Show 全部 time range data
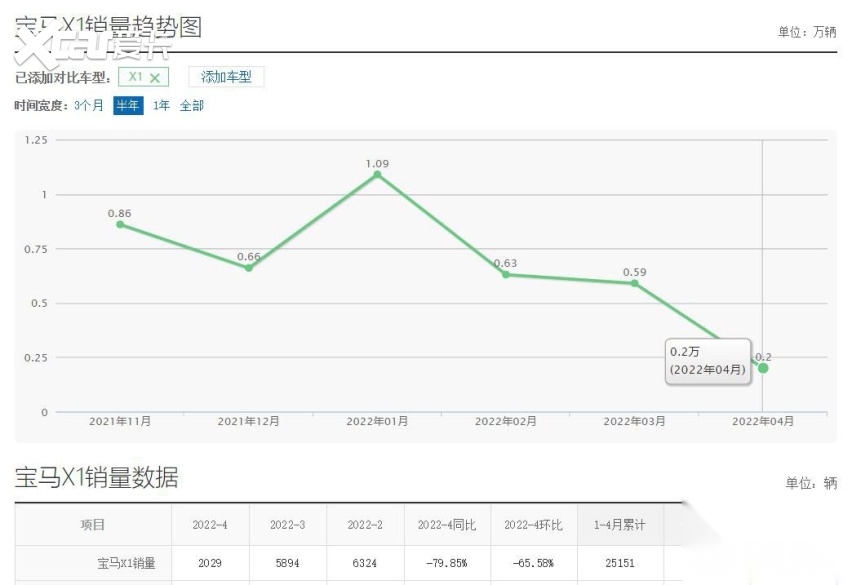This screenshot has width=852, height=585. [x=192, y=105]
